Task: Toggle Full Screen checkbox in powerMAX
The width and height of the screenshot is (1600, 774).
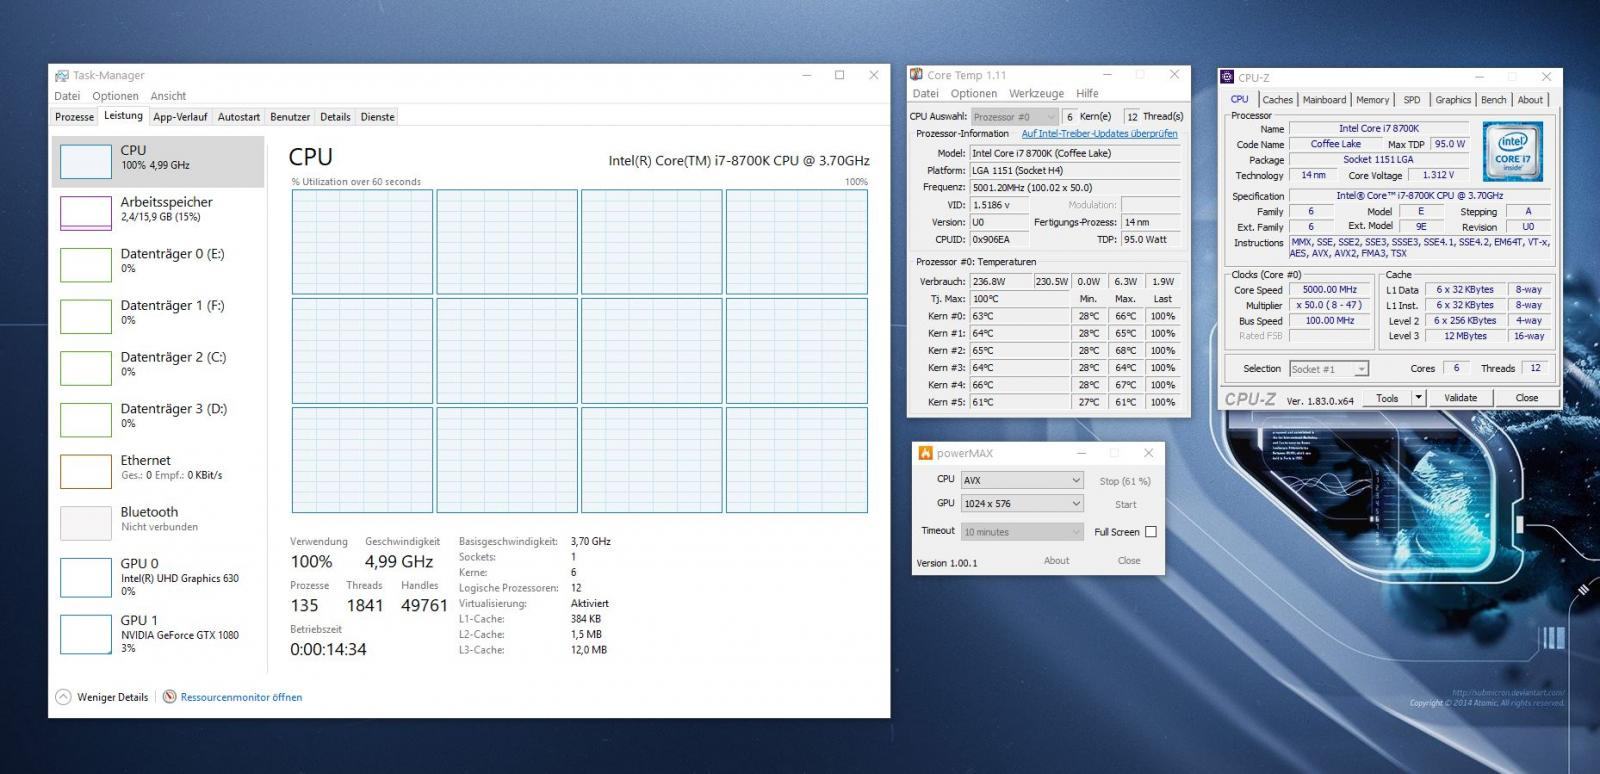Action: pos(1151,532)
